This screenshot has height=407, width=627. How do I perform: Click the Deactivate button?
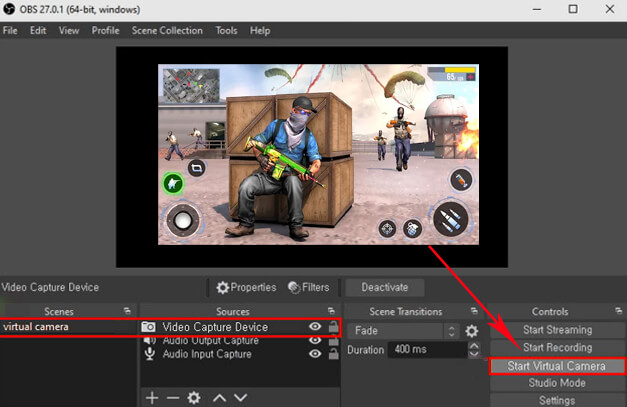(385, 287)
